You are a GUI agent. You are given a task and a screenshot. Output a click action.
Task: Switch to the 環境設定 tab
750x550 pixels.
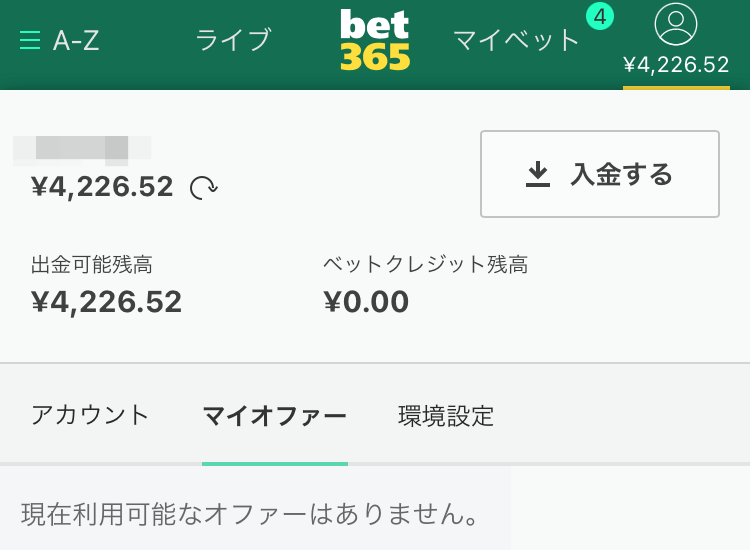pos(446,416)
